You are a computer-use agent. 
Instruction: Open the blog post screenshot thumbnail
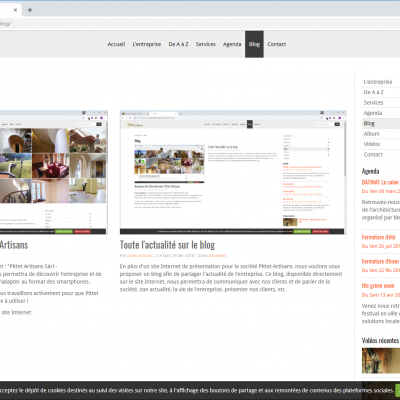coord(233,172)
